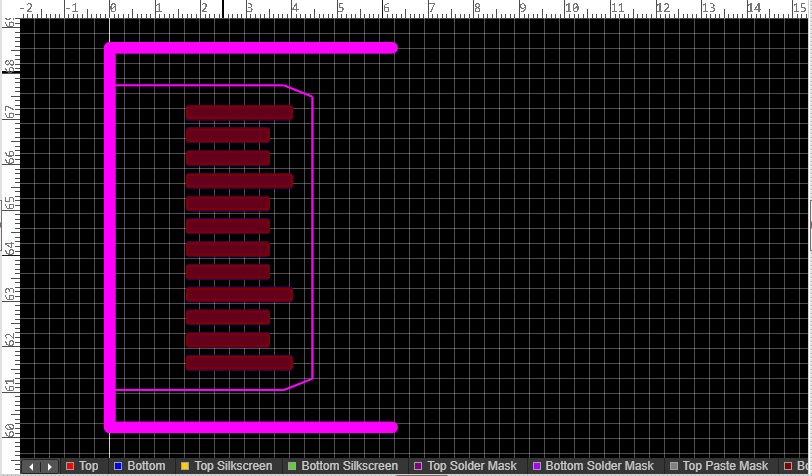The width and height of the screenshot is (812, 476).
Task: Click the gray Top Paste Mask color swatch
Action: tap(674, 466)
